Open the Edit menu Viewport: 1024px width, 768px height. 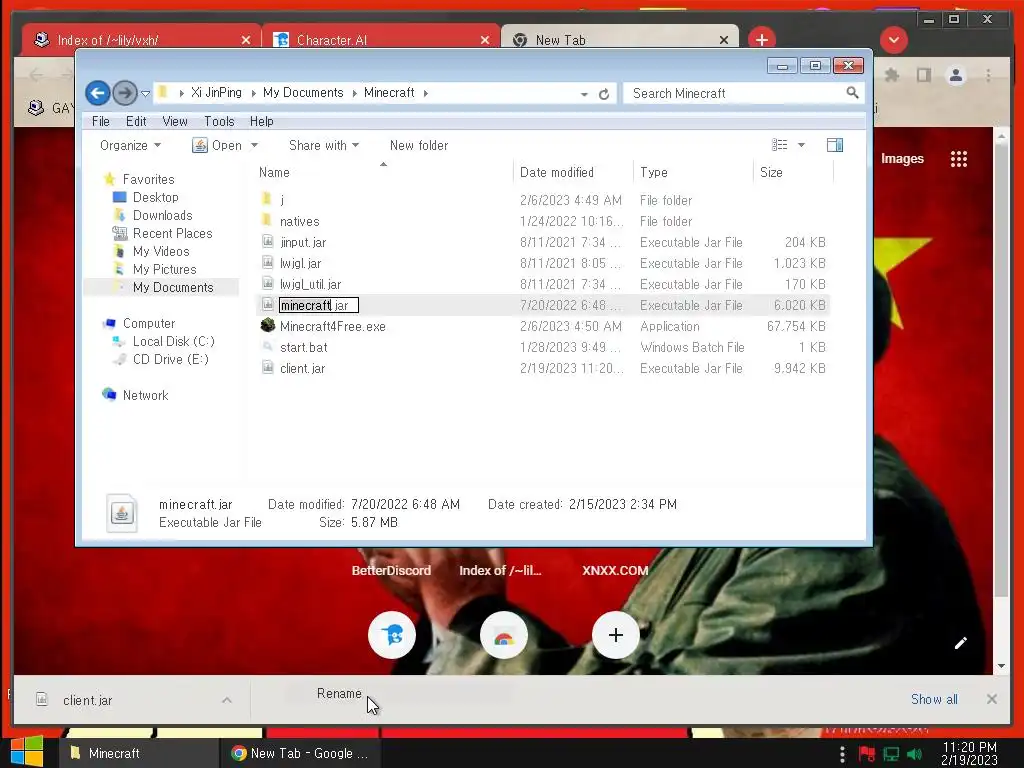click(x=136, y=121)
